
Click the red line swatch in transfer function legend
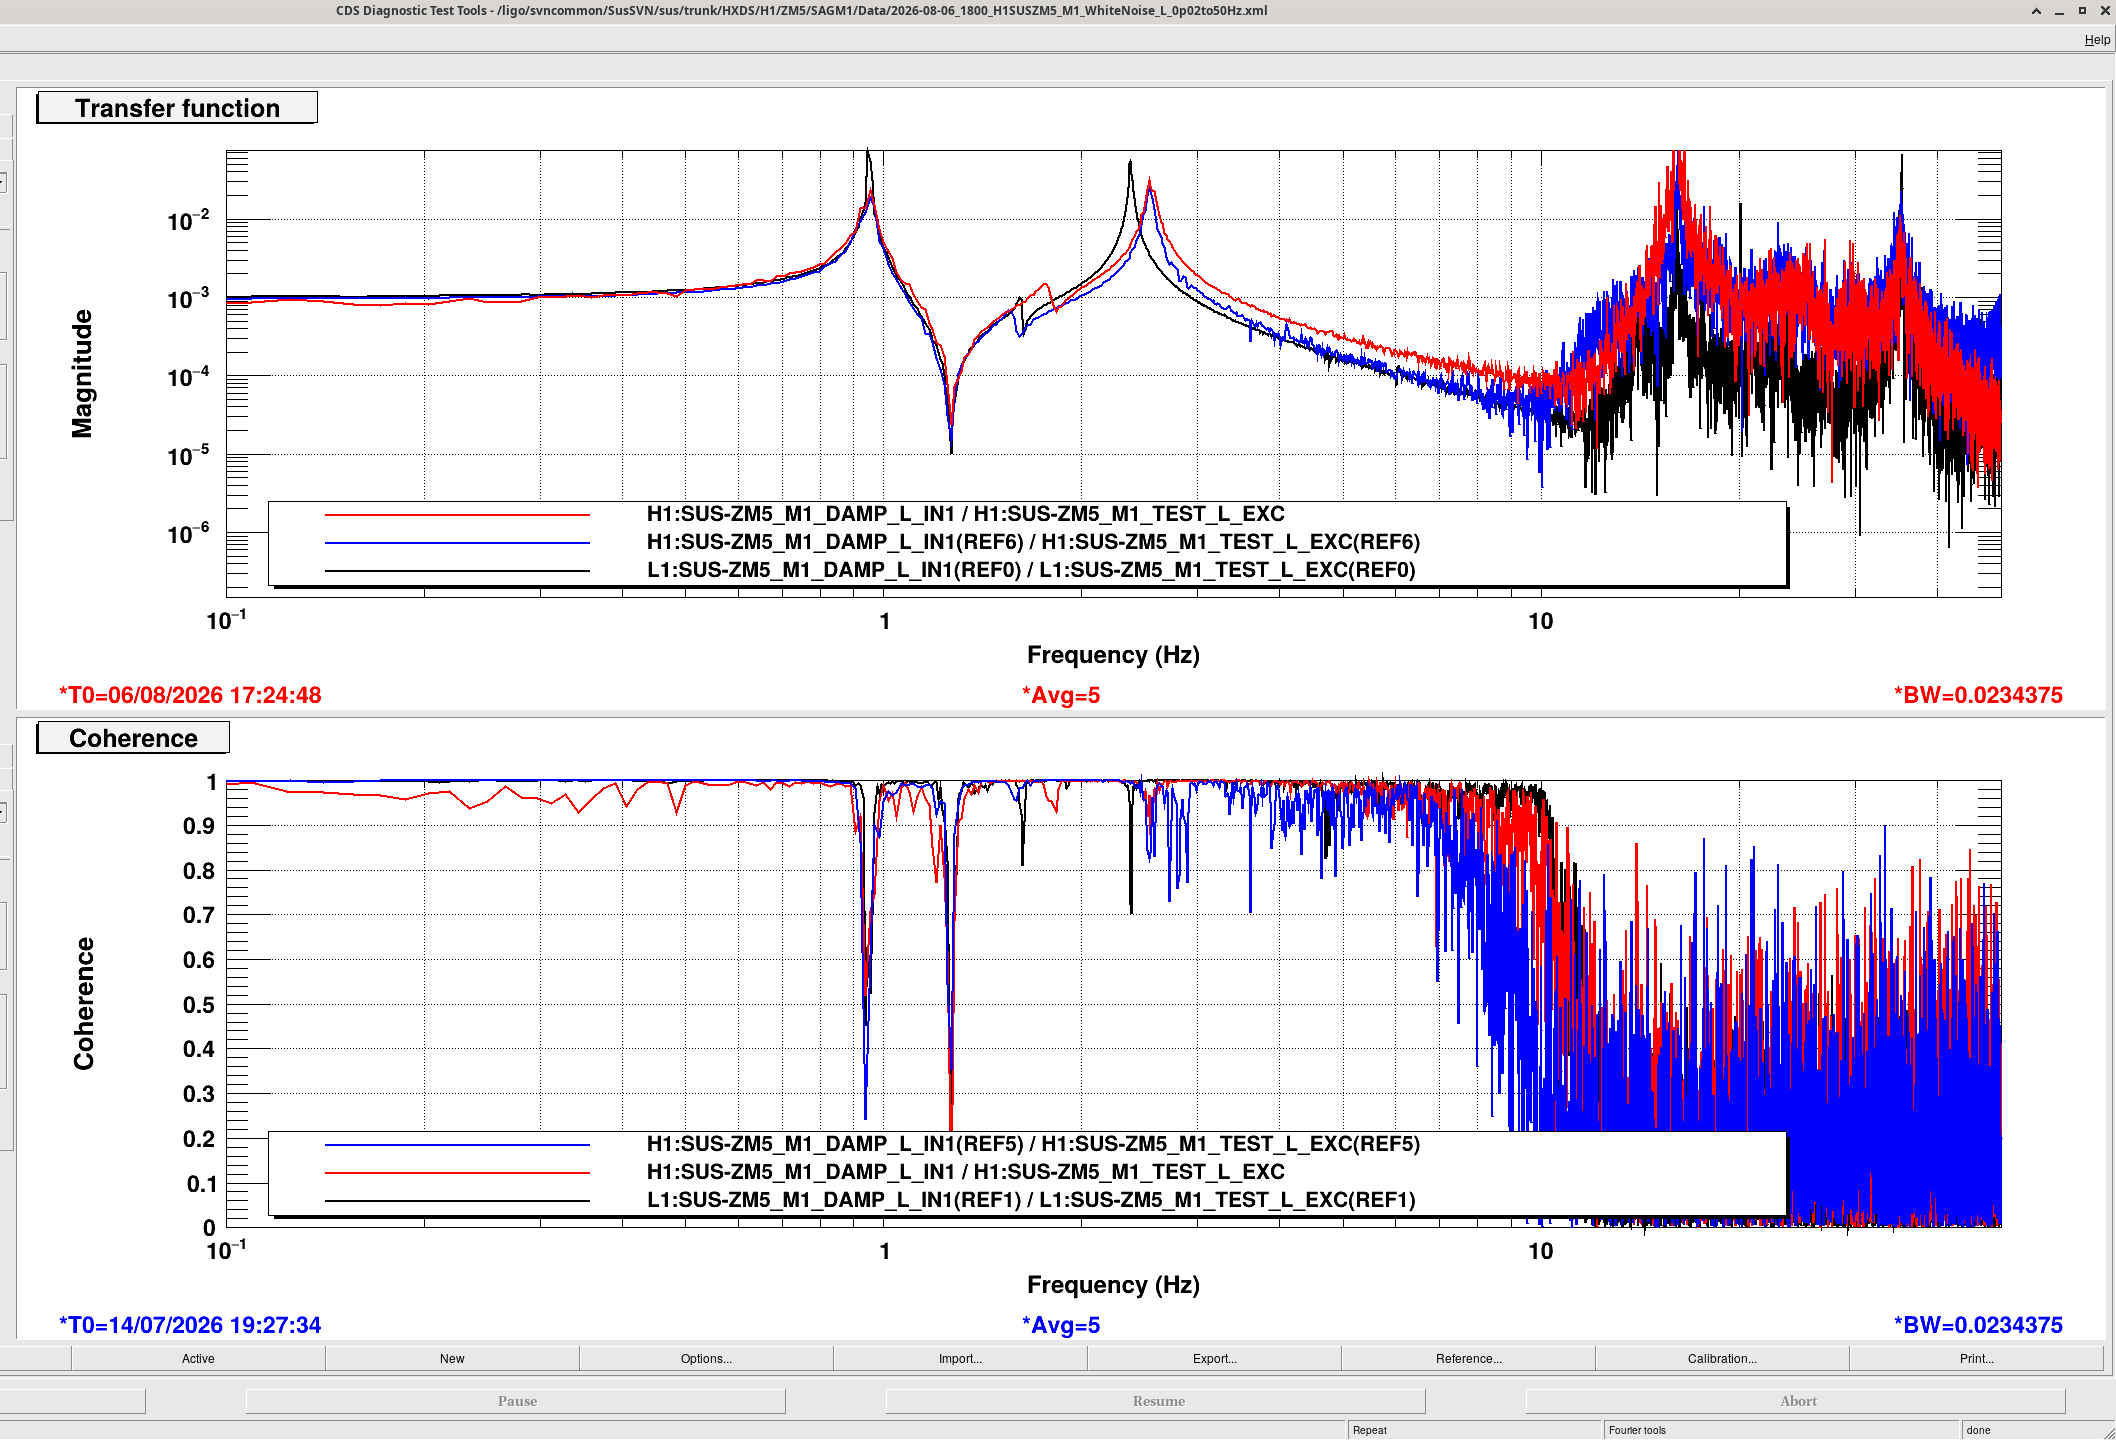click(457, 515)
